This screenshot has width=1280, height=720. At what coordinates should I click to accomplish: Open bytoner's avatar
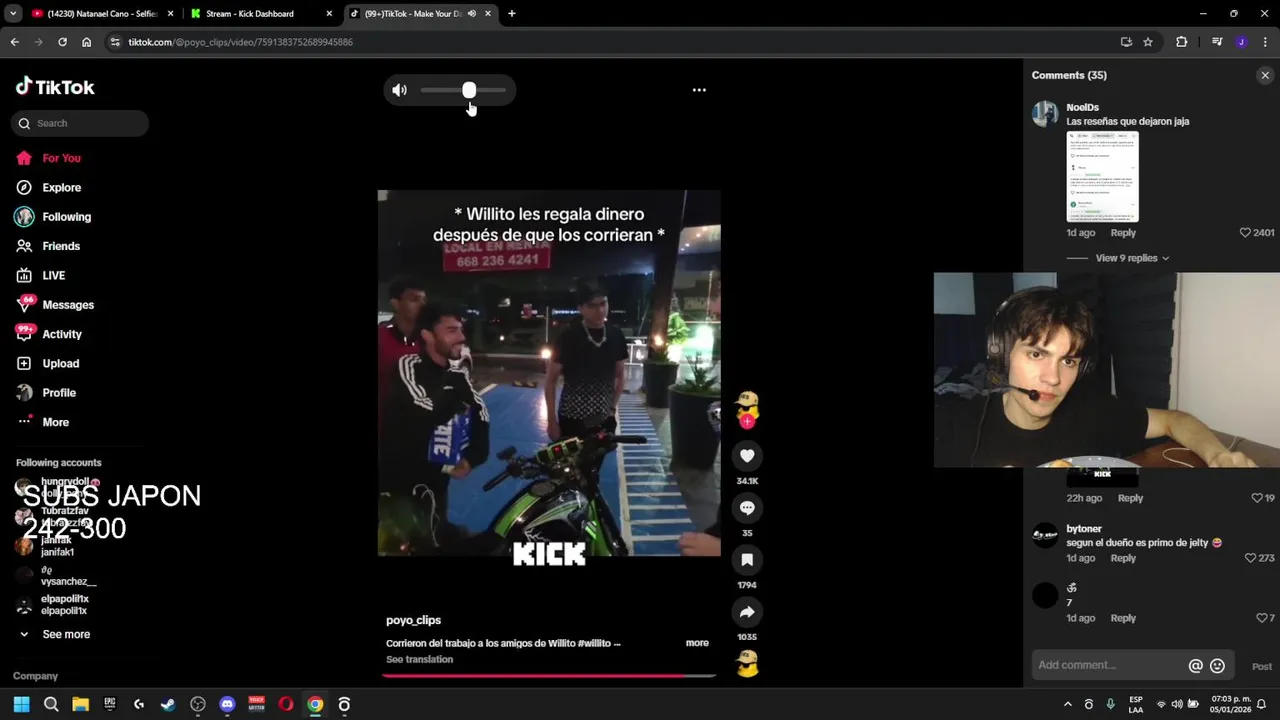click(x=1045, y=535)
